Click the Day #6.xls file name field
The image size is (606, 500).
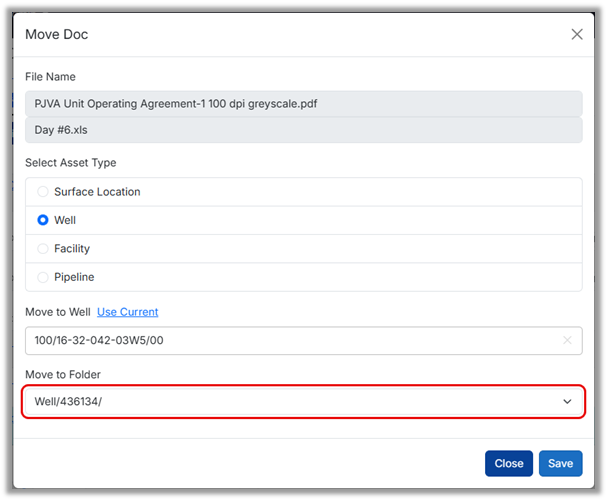click(x=303, y=131)
